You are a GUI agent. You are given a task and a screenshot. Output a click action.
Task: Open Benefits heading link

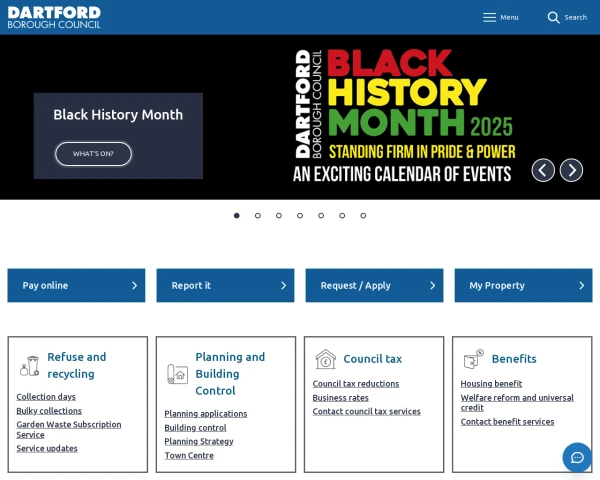click(514, 359)
